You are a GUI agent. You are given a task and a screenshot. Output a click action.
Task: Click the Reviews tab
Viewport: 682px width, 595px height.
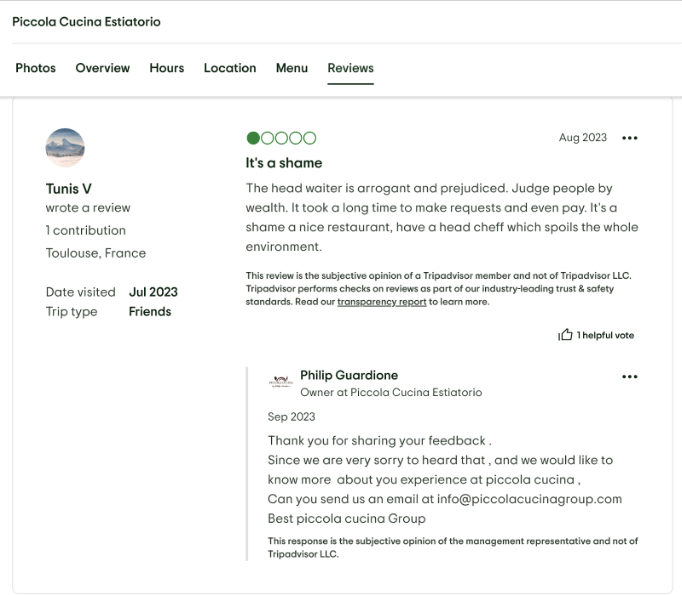tap(351, 68)
